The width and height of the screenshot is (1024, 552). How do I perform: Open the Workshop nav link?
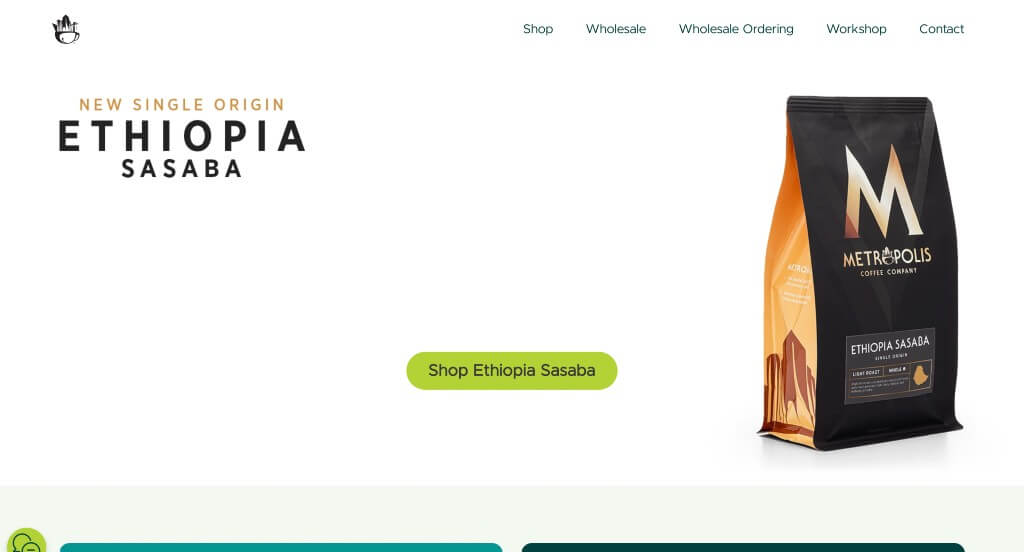tap(856, 29)
